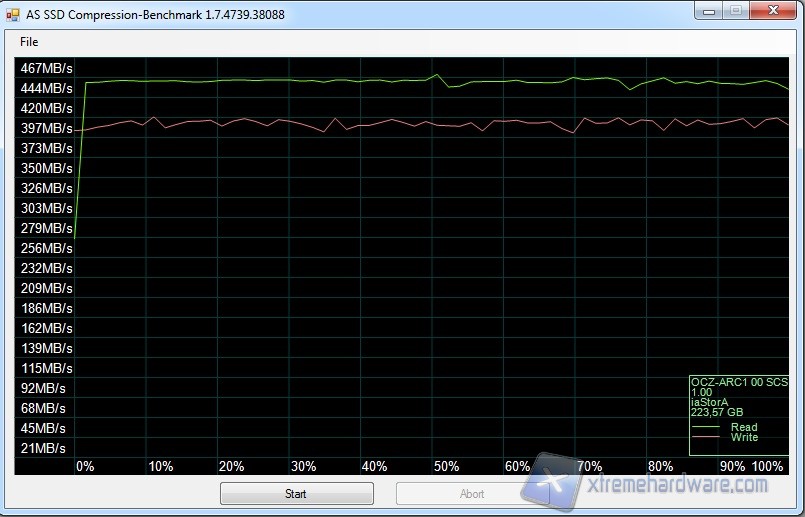Click the 50% marker on the x-axis

(x=446, y=466)
